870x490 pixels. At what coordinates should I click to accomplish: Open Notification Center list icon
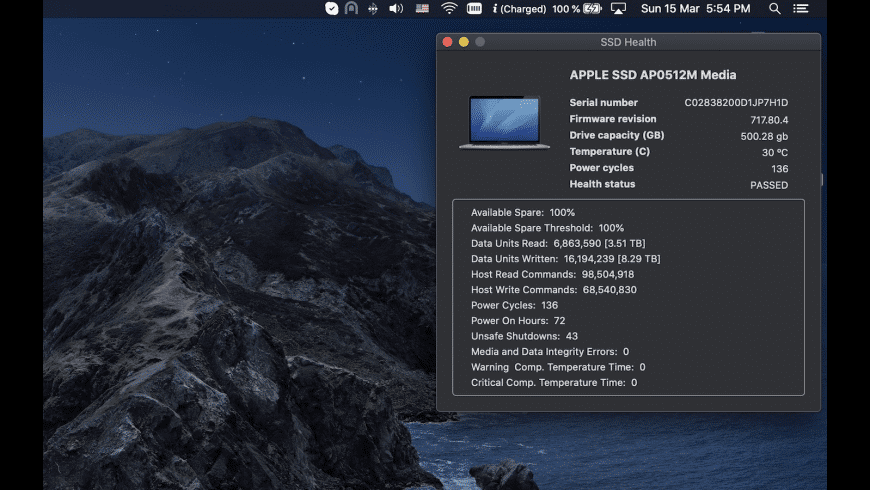[x=801, y=8]
